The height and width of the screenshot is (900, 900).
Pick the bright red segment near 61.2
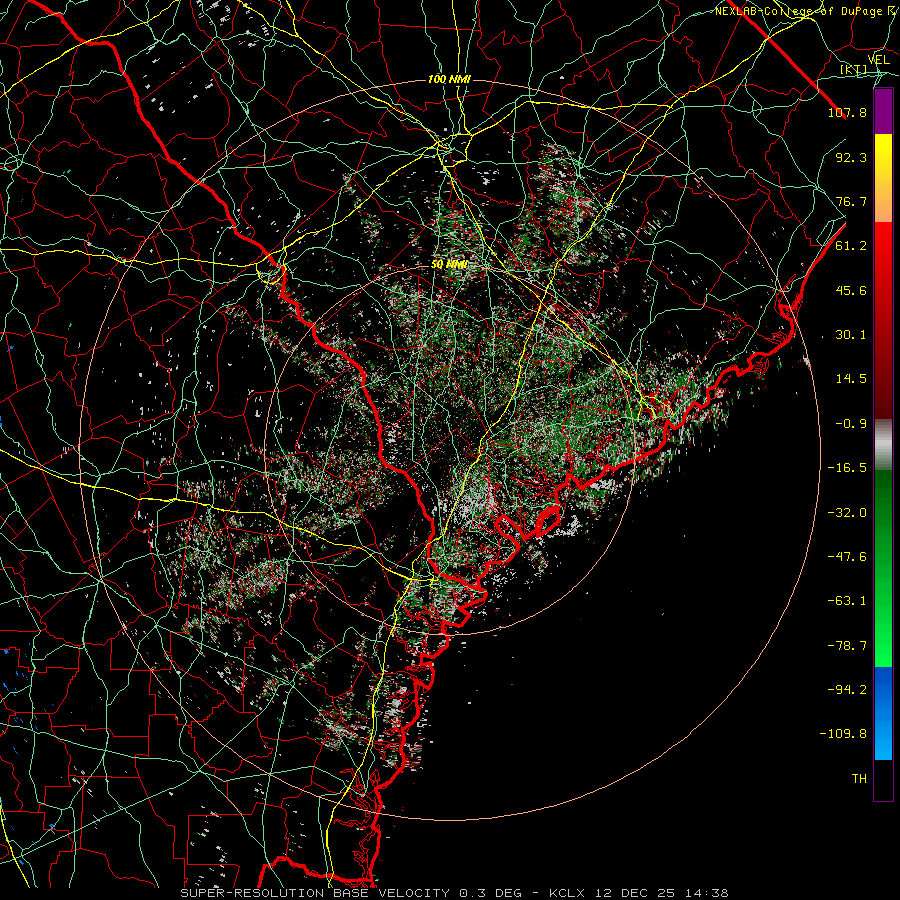883,246
